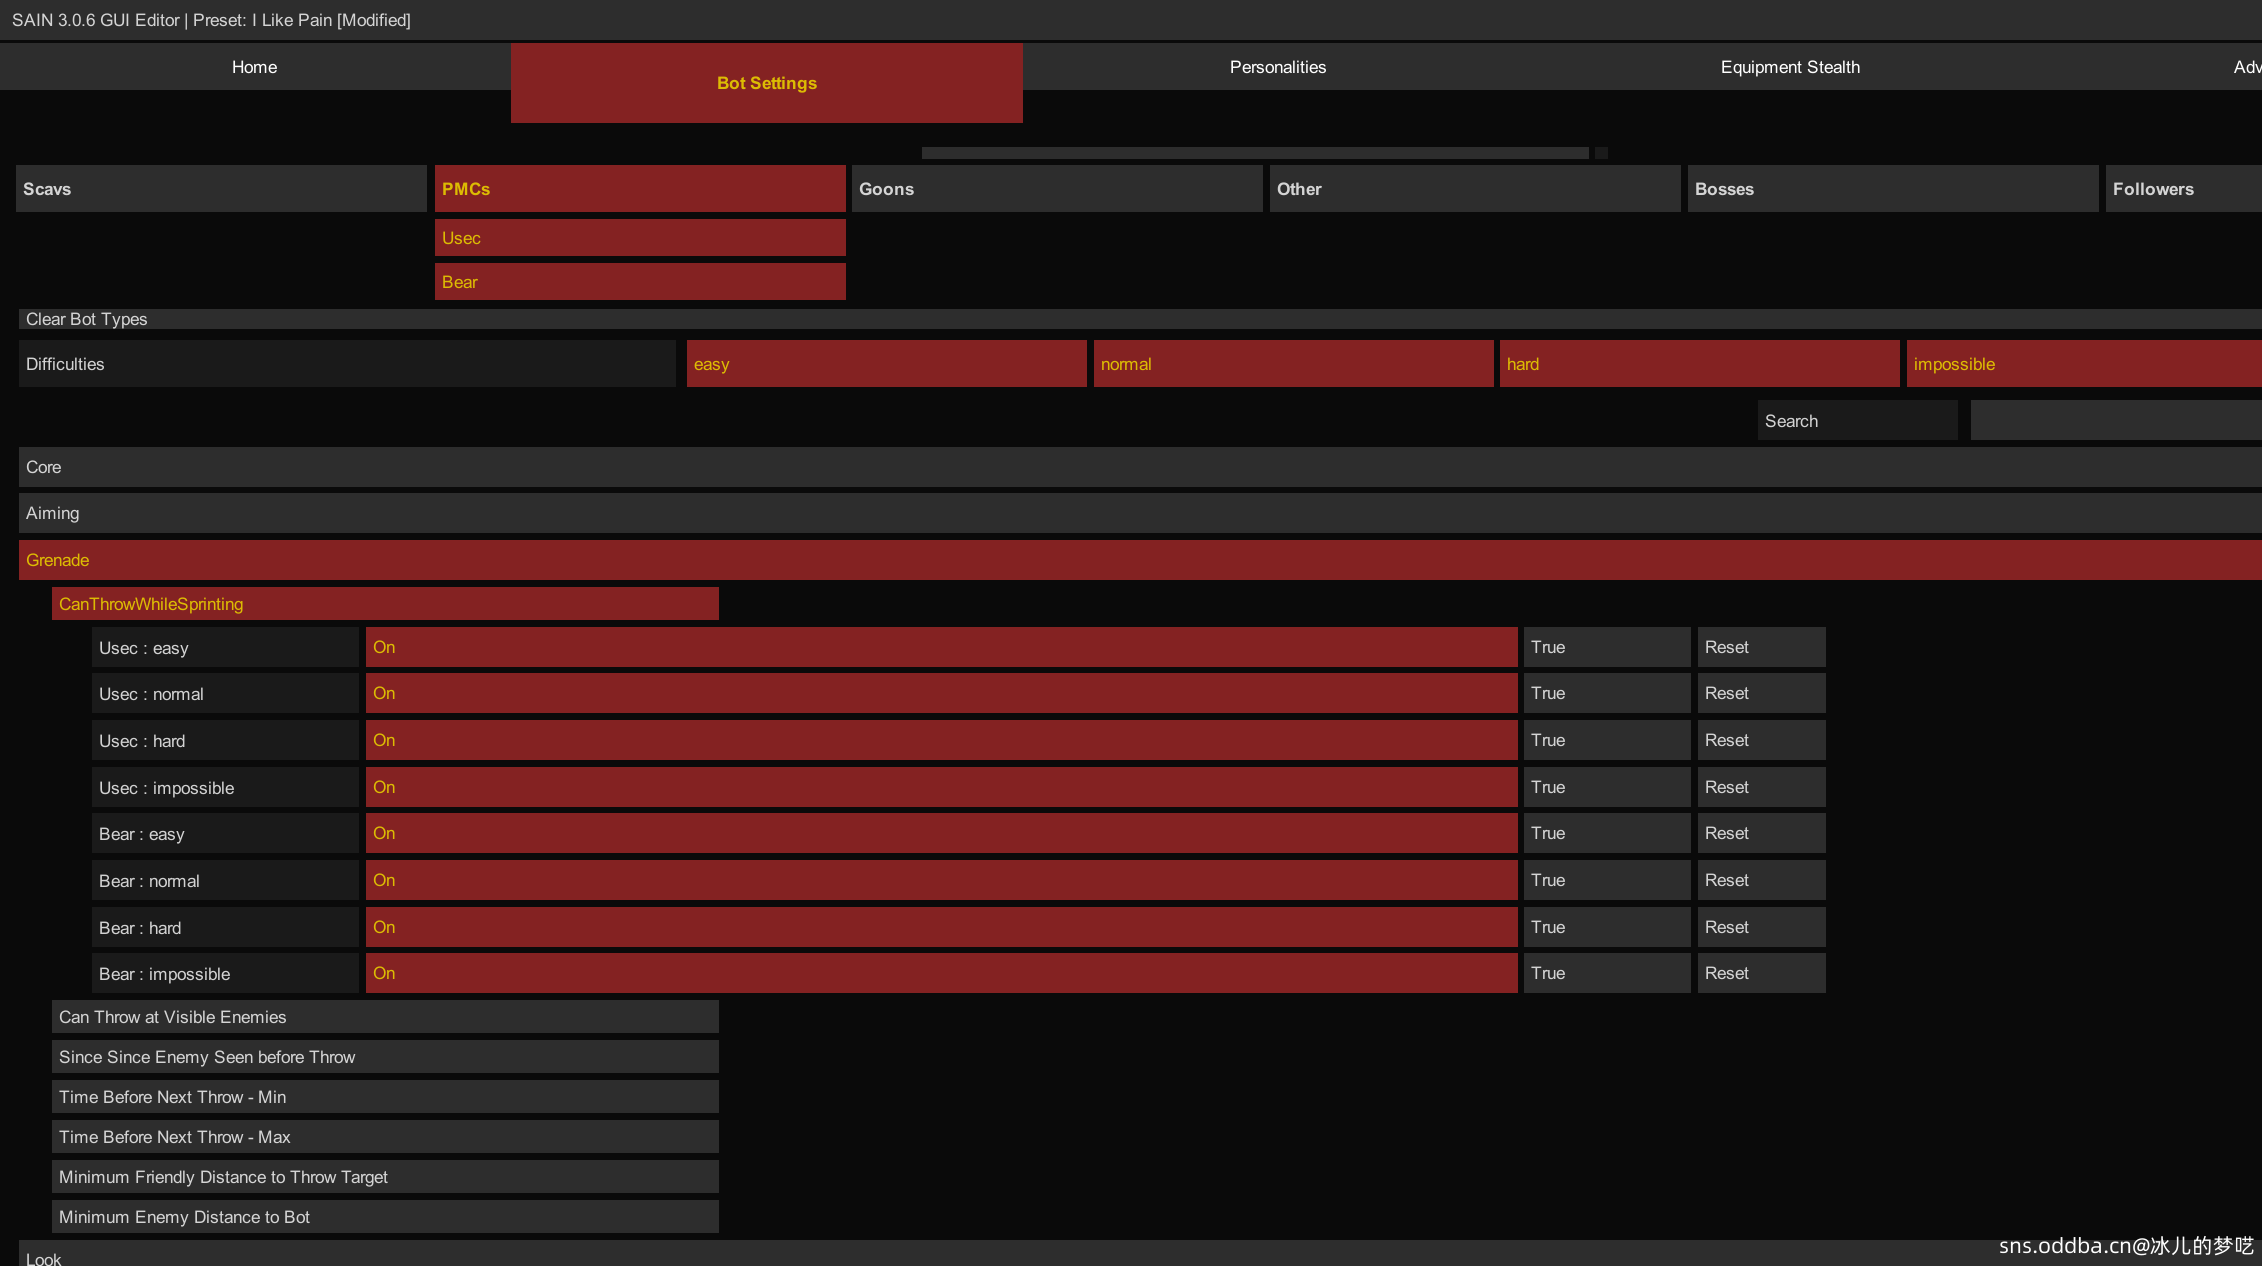Expand Time Before Next Throw - Min
Image resolution: width=2262 pixels, height=1266 pixels.
point(385,1097)
